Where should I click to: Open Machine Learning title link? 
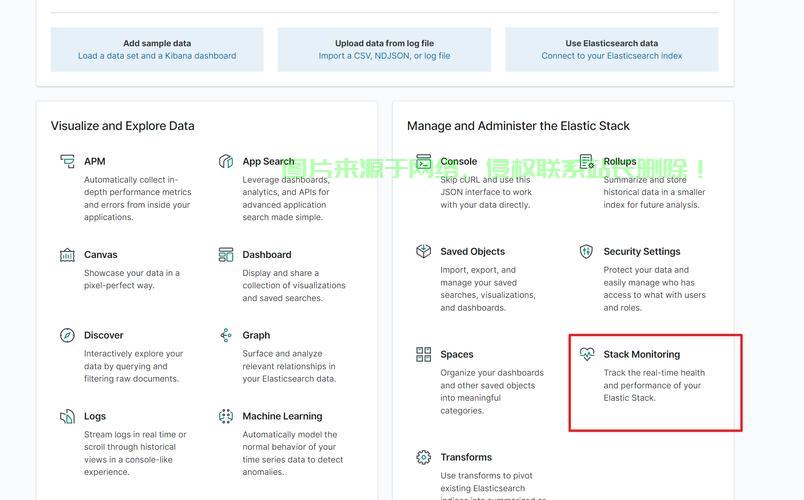pyautogui.click(x=282, y=416)
